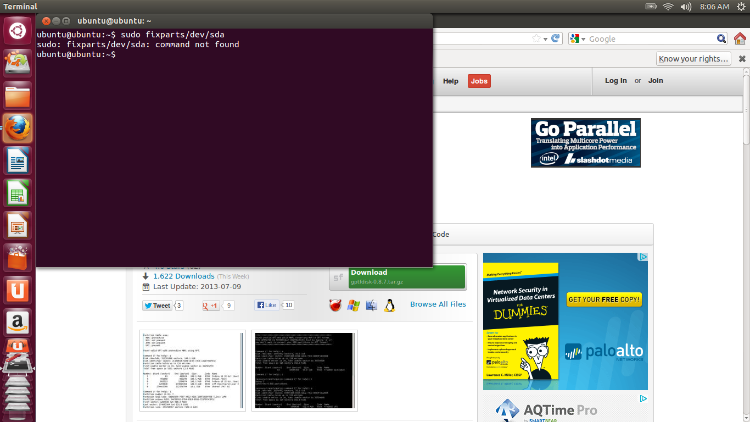Open Firefox from the launcher
Viewport: 750px width, 422px height.
17,128
